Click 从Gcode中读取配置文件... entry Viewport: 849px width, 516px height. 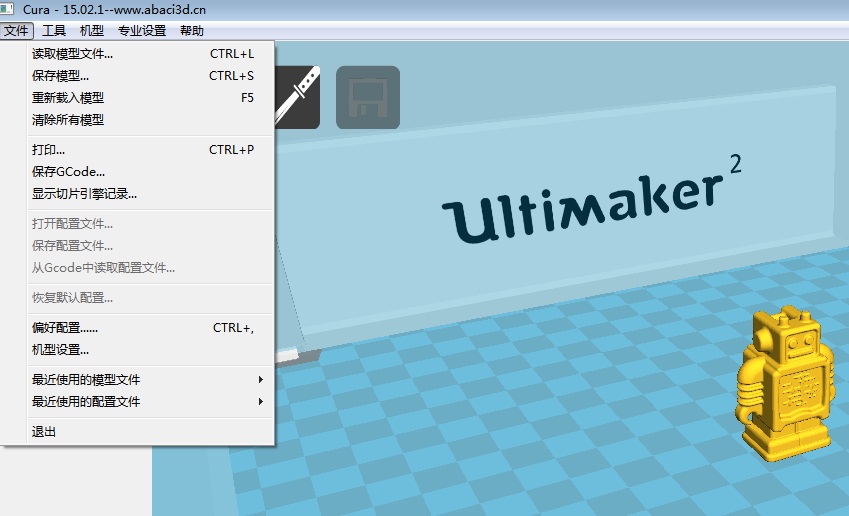150,267
